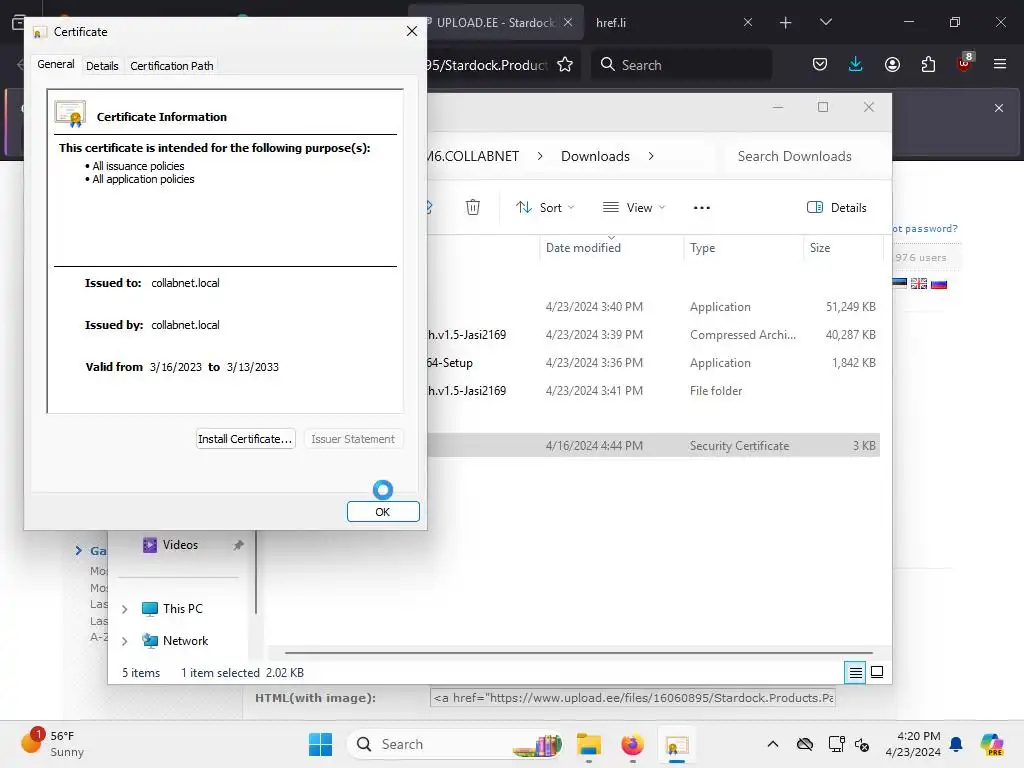Click the horizontal scrollbar in Explorer
This screenshot has height=768, width=1024.
coord(579,652)
